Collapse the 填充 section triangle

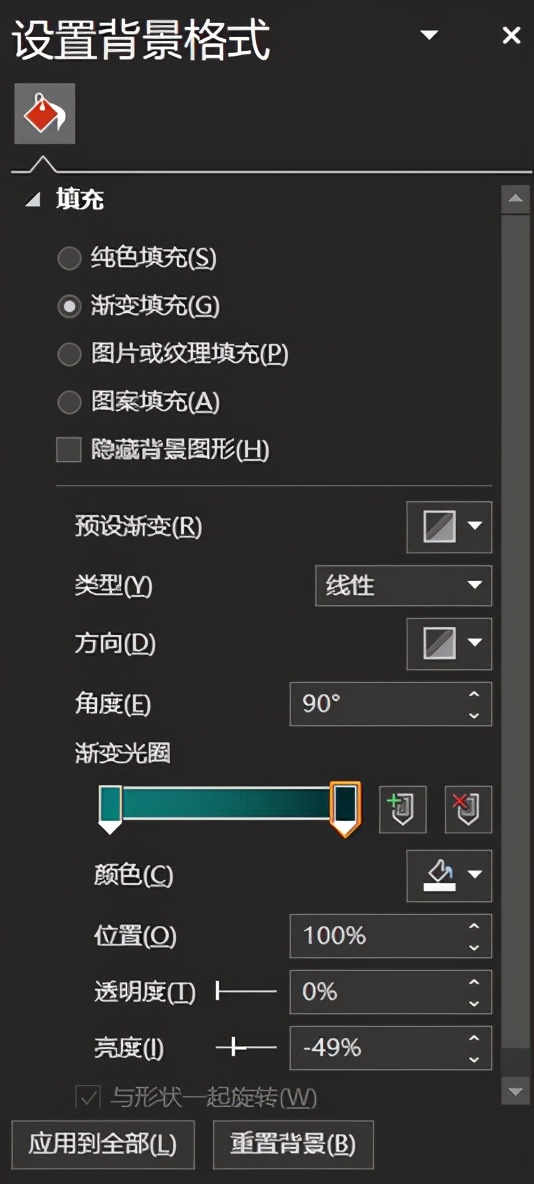[x=32, y=200]
